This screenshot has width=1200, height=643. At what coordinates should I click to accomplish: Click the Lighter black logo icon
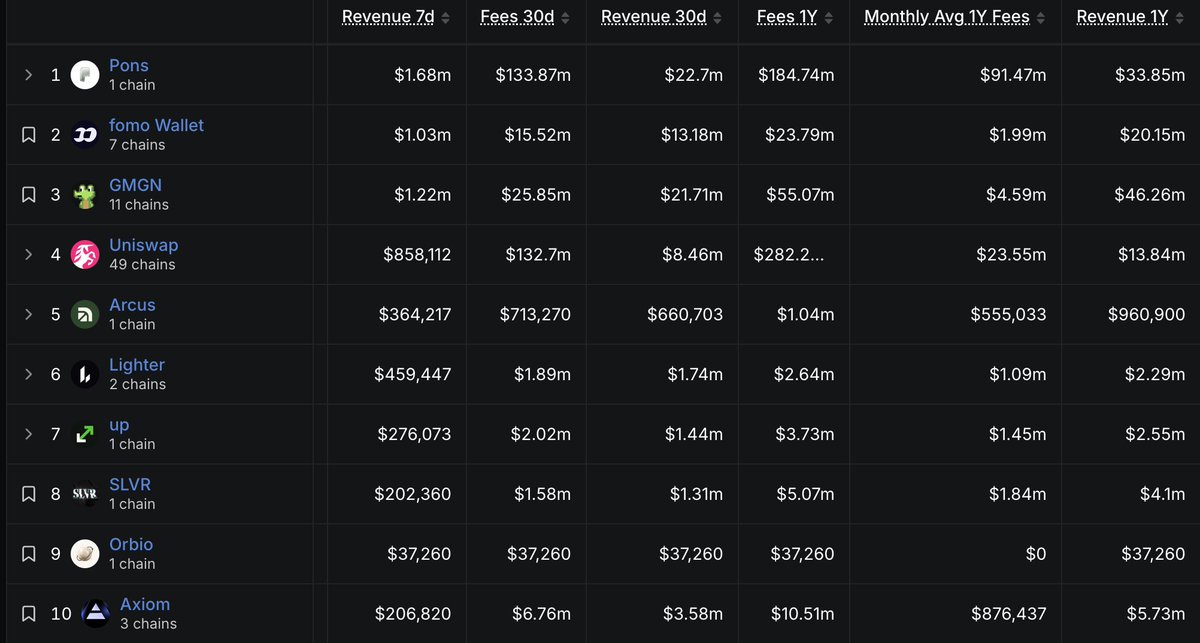coord(85,374)
